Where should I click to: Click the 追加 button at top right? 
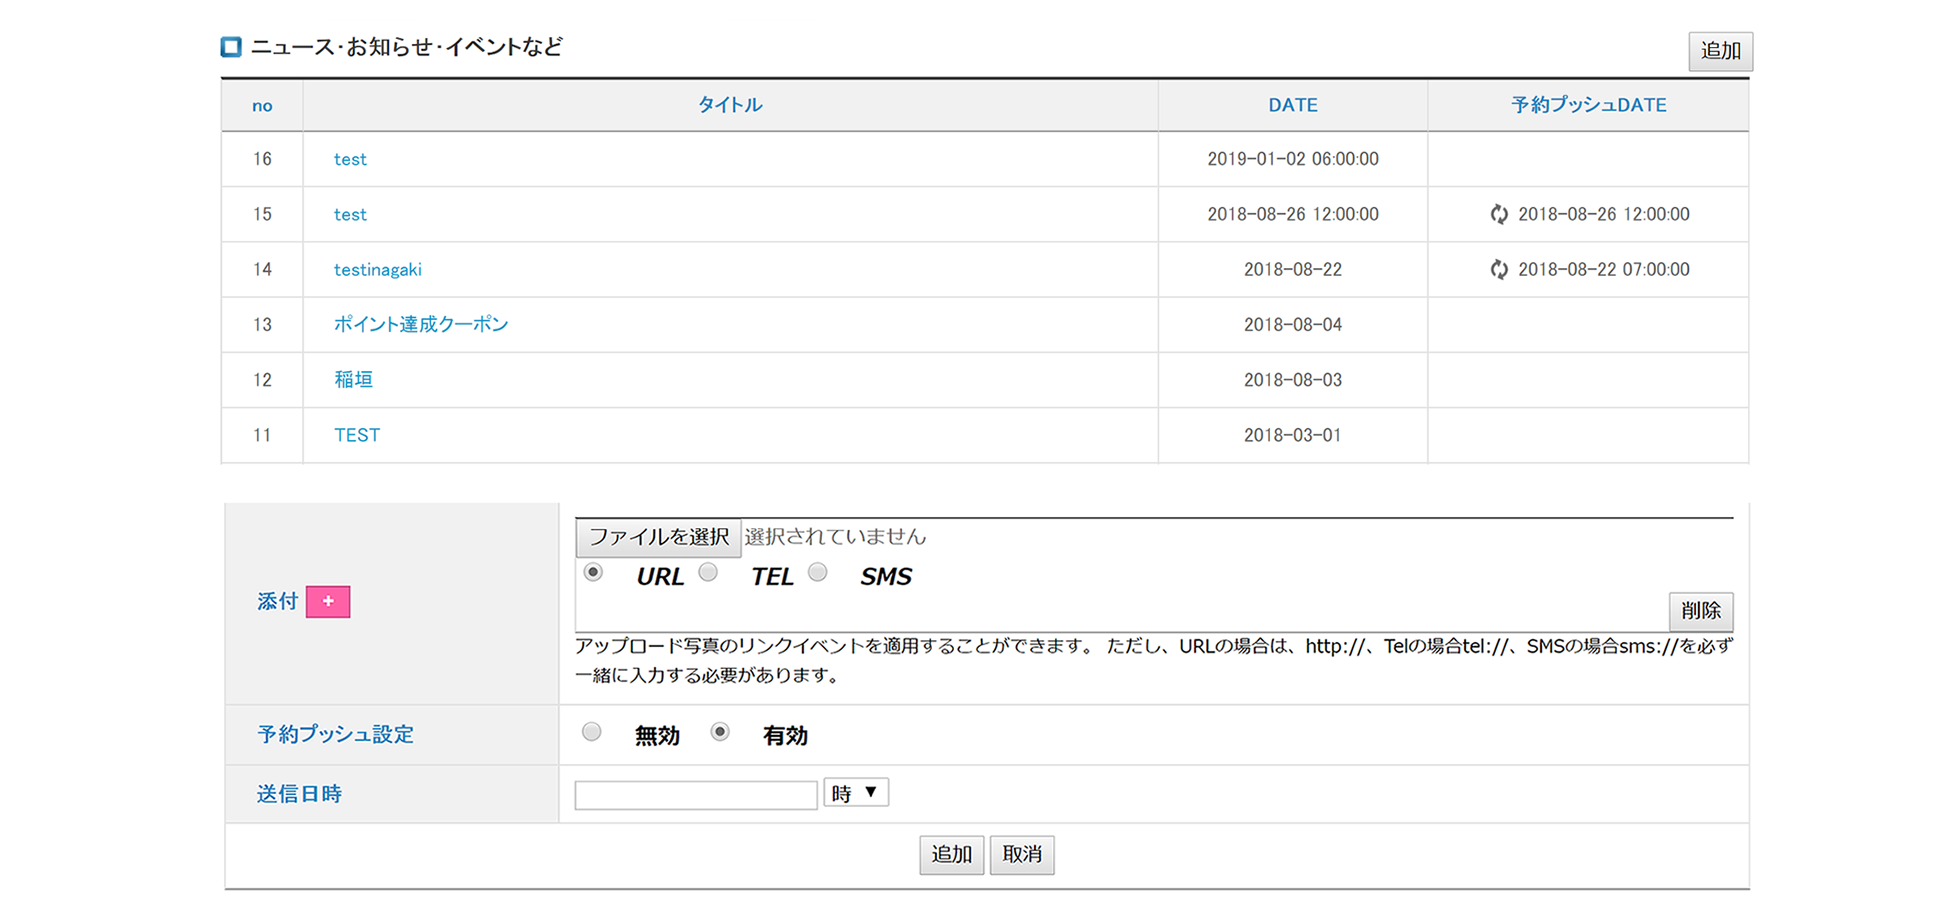point(1720,51)
